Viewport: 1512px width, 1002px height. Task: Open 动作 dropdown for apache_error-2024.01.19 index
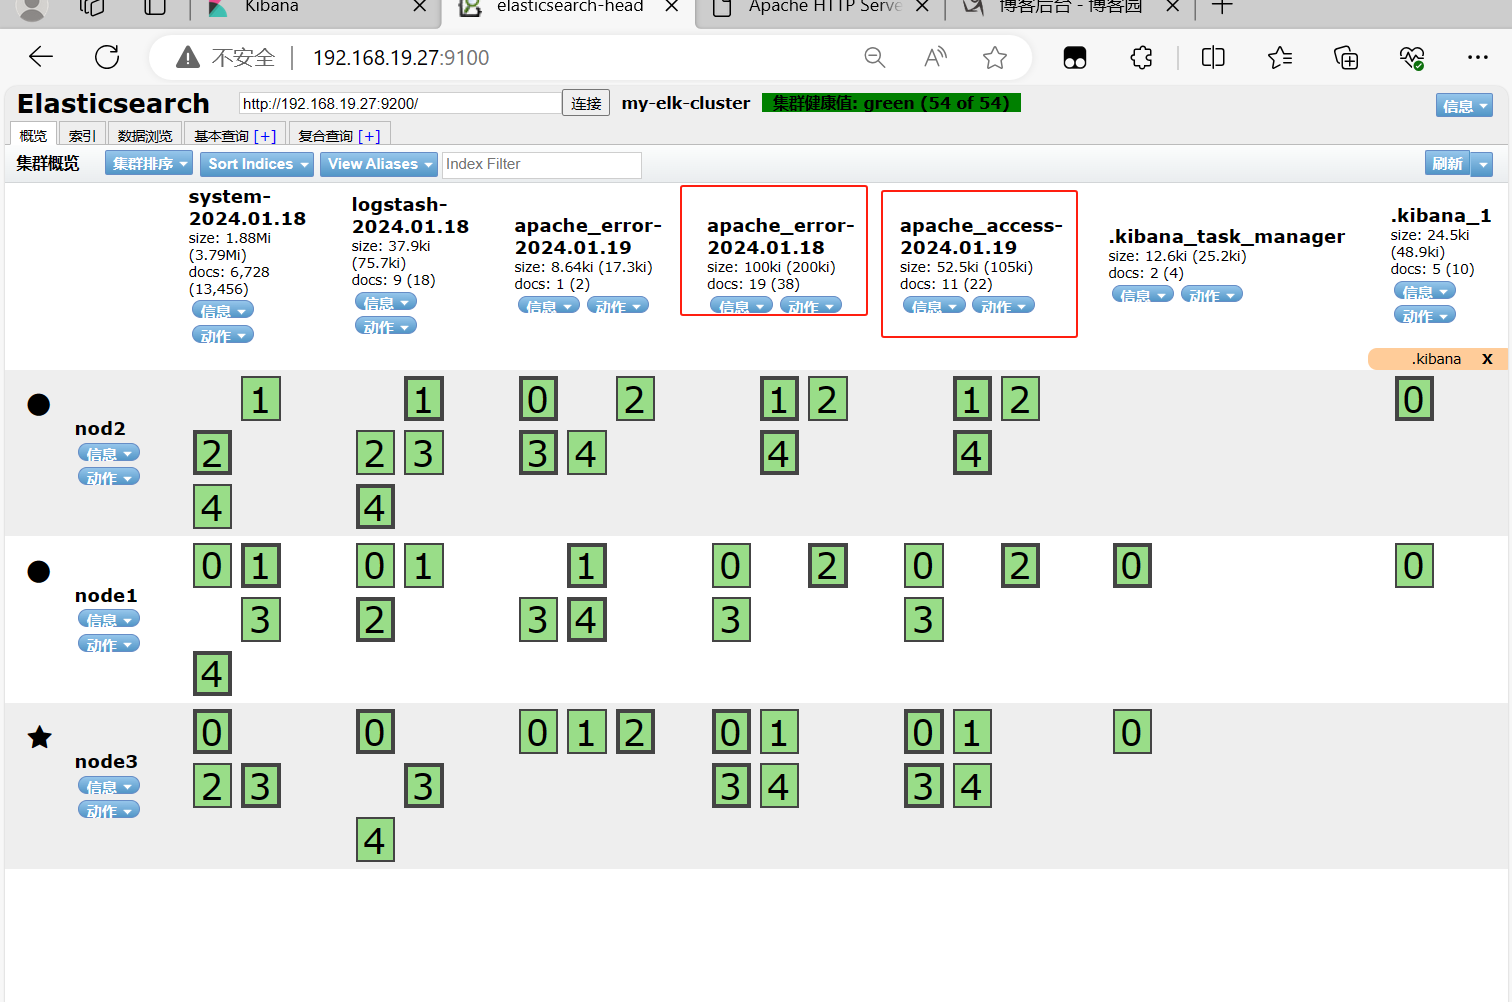tap(618, 306)
